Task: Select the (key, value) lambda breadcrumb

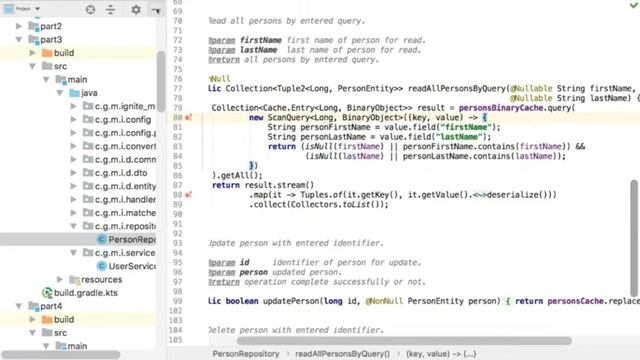Action: coord(441,354)
